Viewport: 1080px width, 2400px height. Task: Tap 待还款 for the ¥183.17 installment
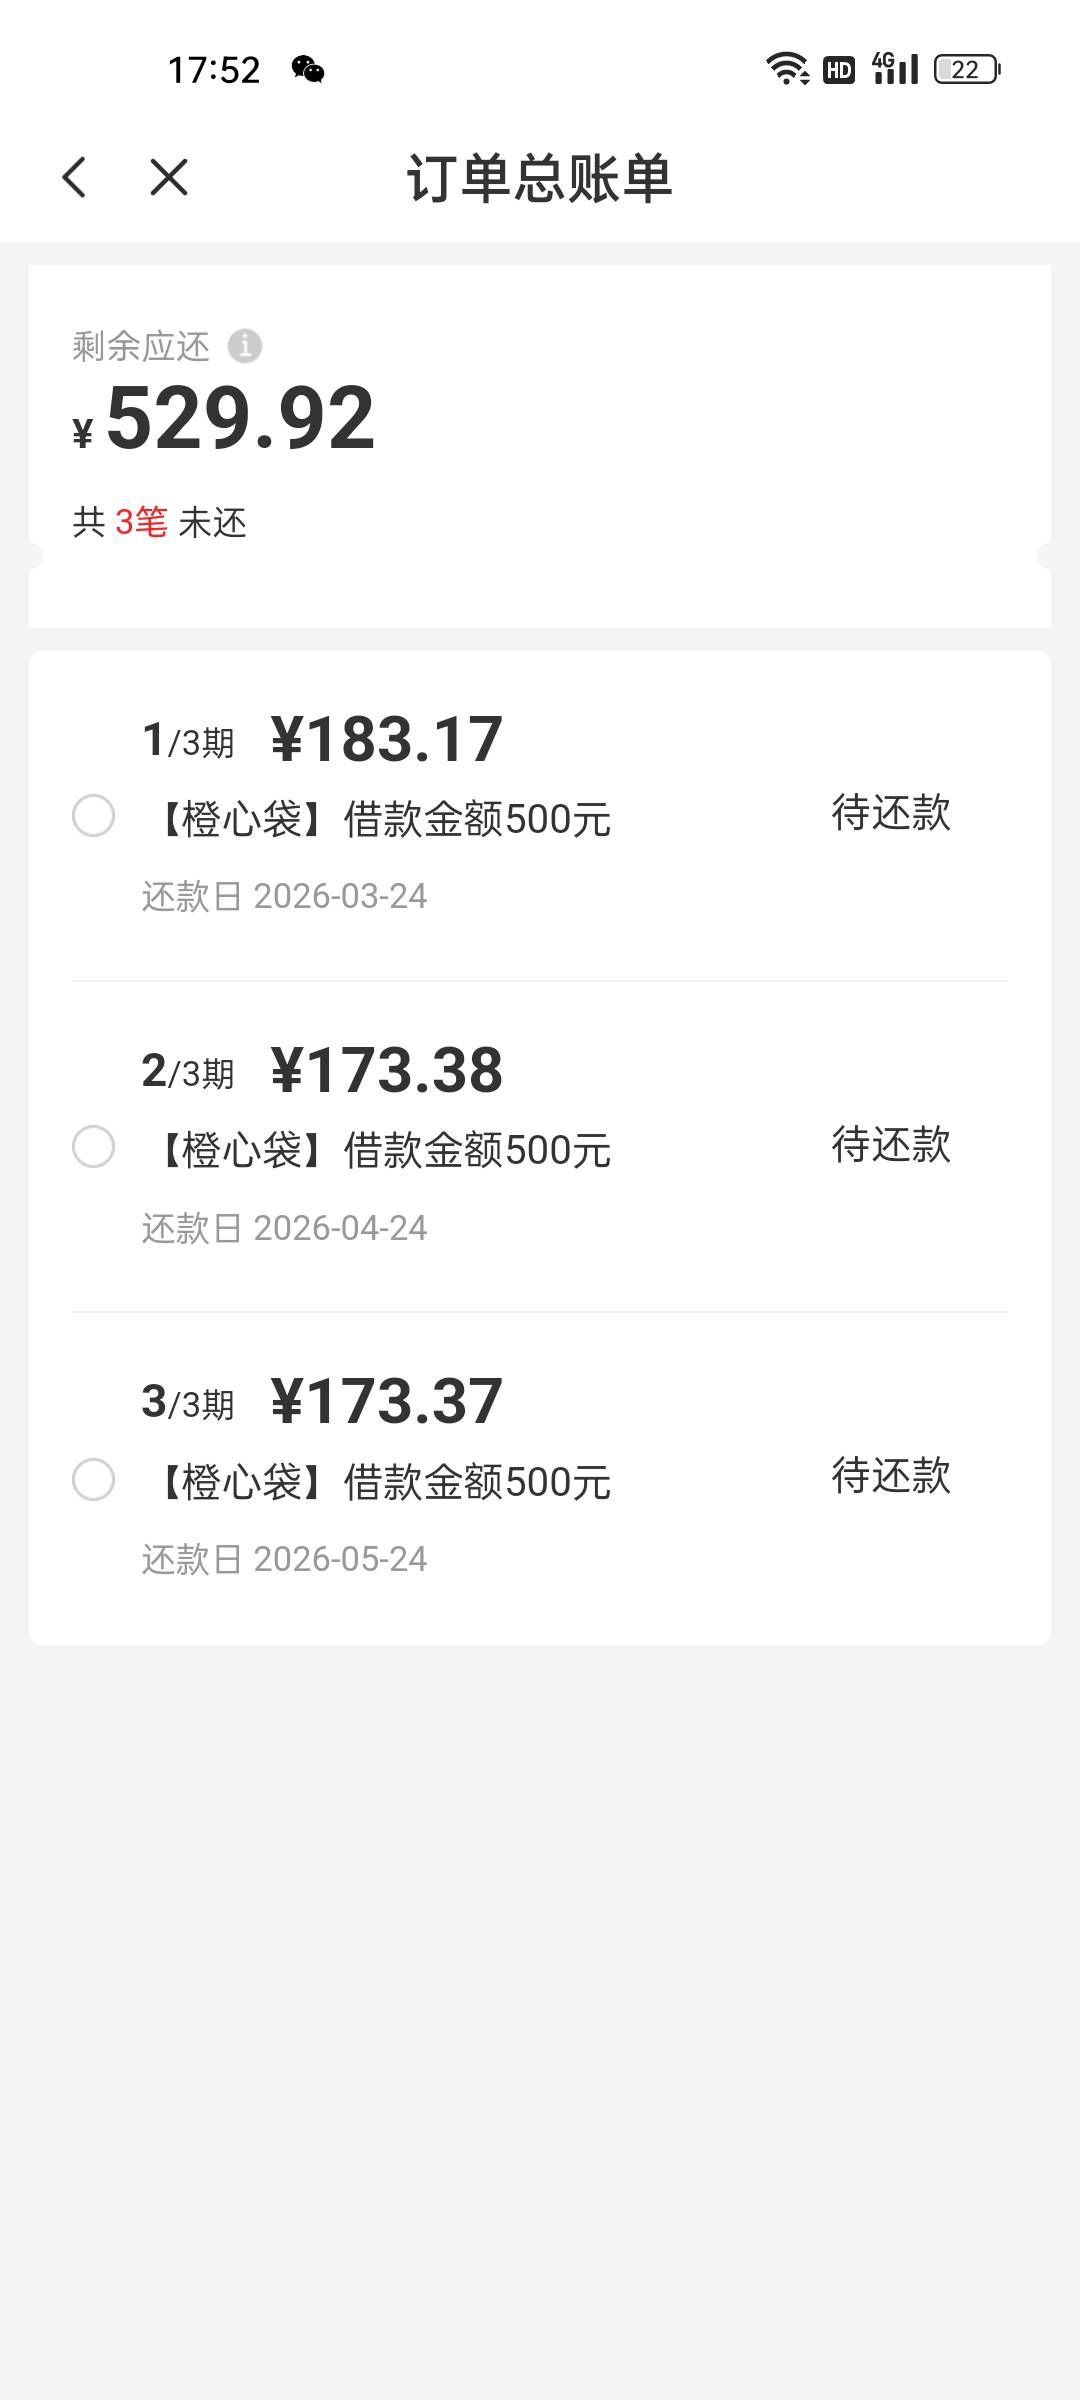coord(891,813)
